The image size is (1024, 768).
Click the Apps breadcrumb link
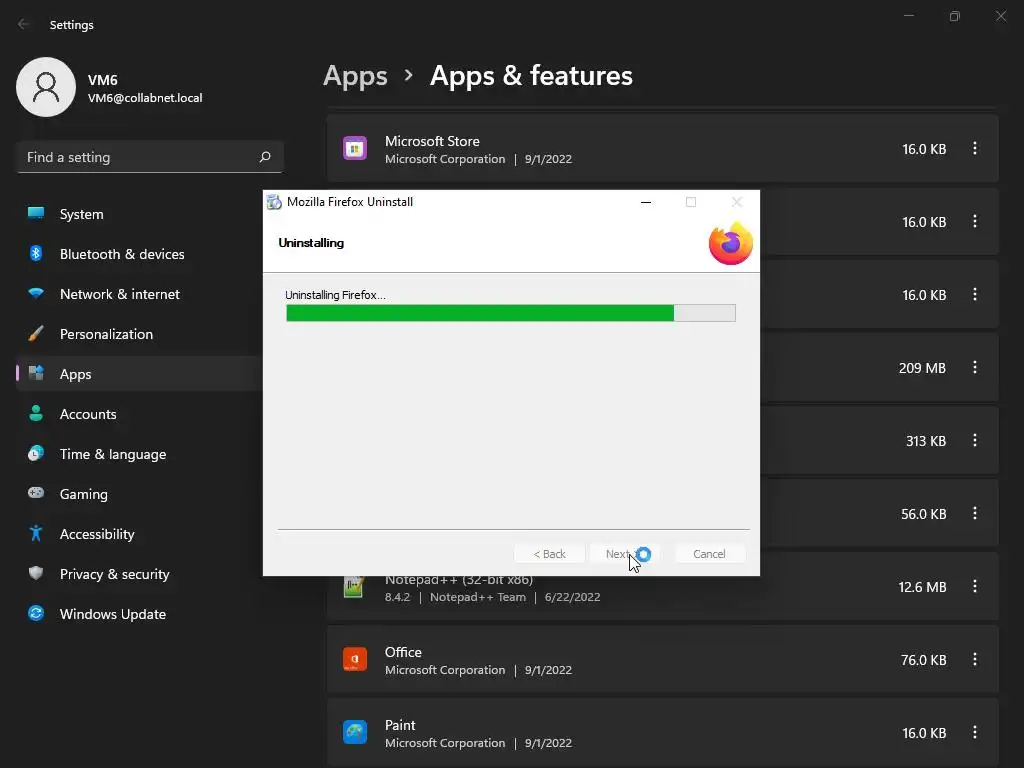click(x=355, y=76)
